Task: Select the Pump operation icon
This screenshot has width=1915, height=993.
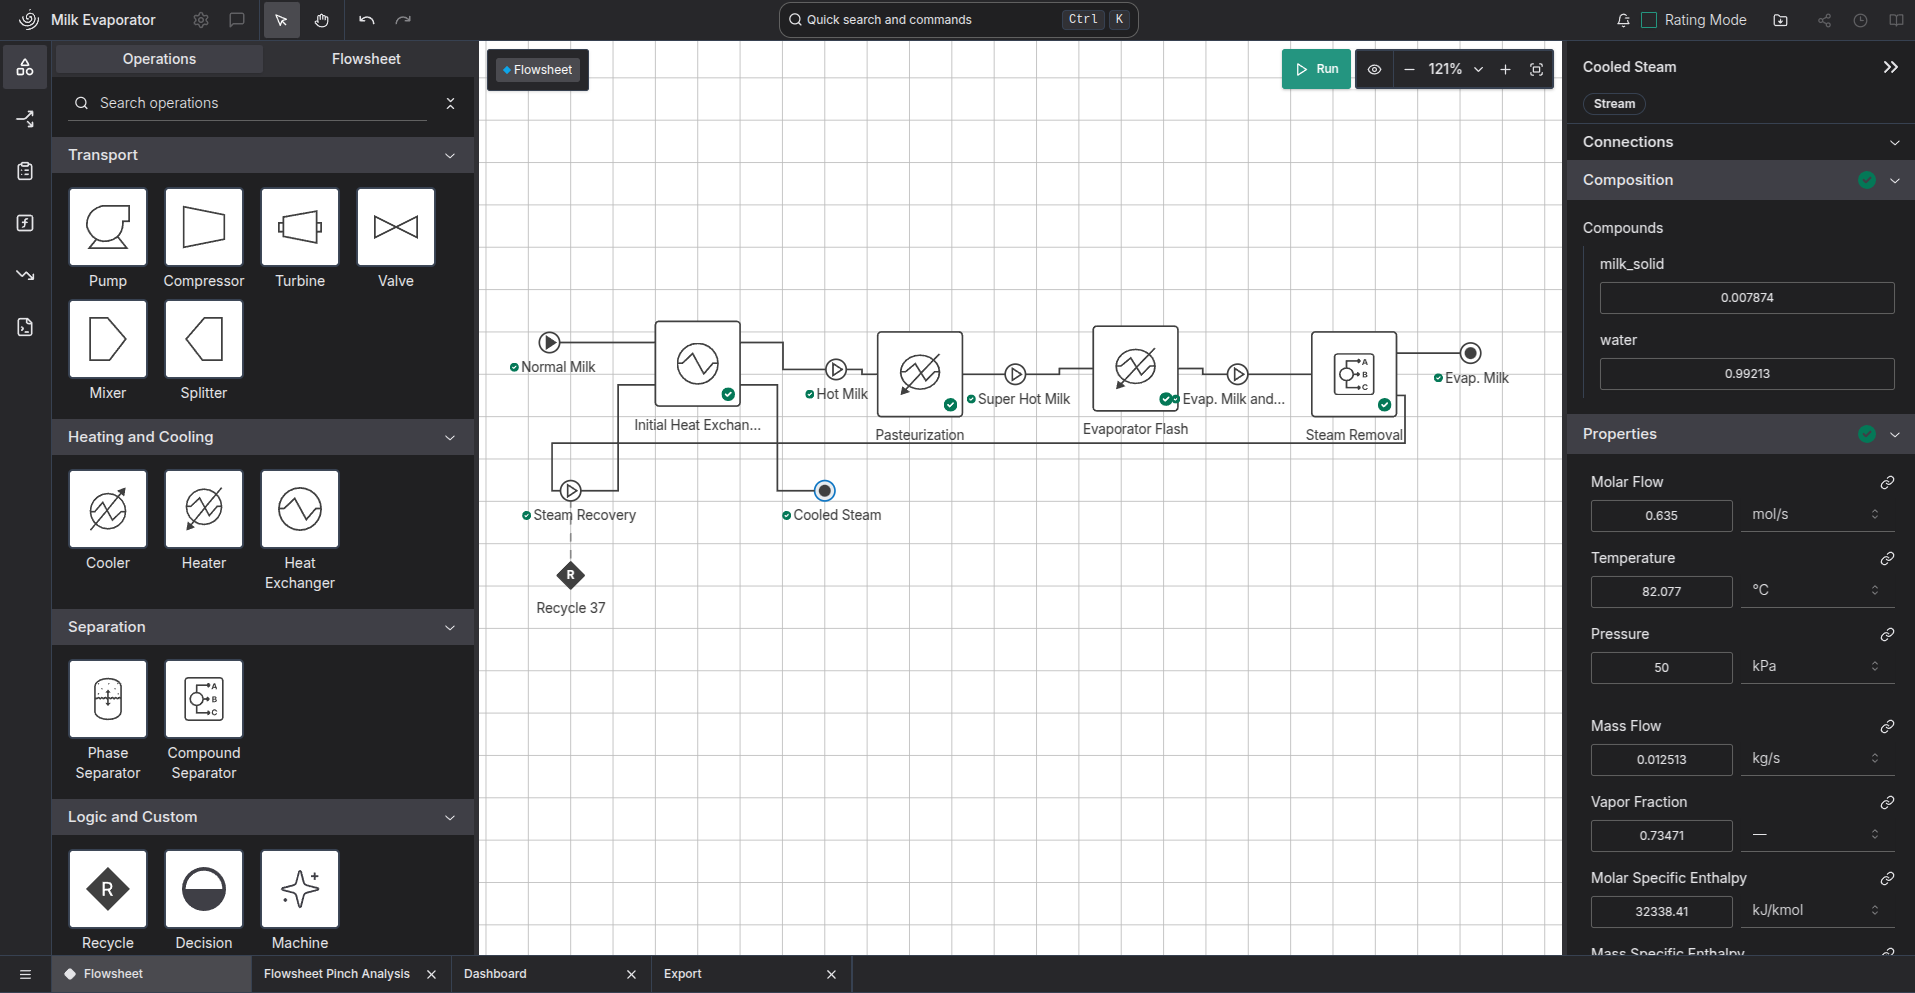Action: coord(108,227)
